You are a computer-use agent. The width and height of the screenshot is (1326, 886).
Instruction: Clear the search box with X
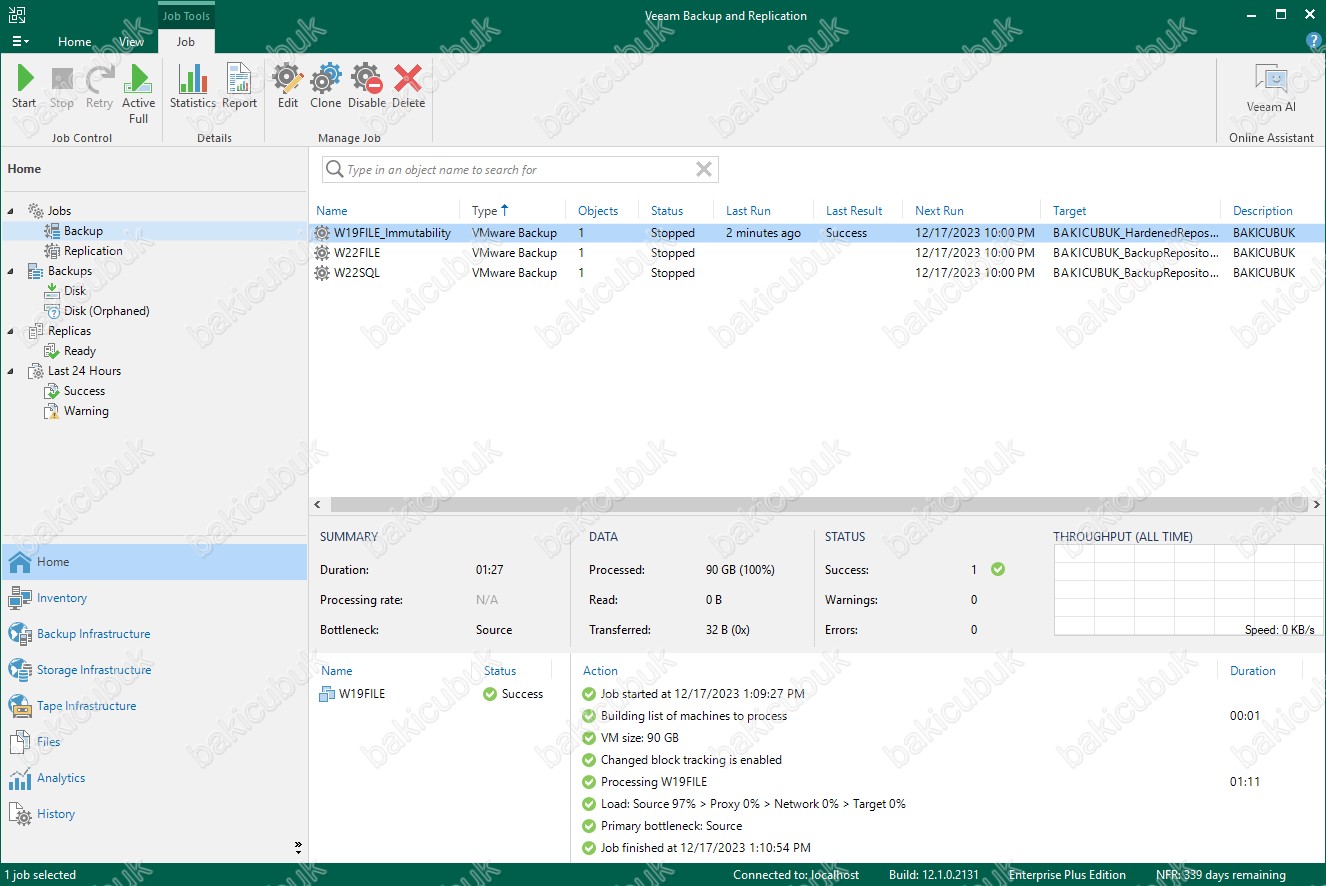click(x=704, y=170)
